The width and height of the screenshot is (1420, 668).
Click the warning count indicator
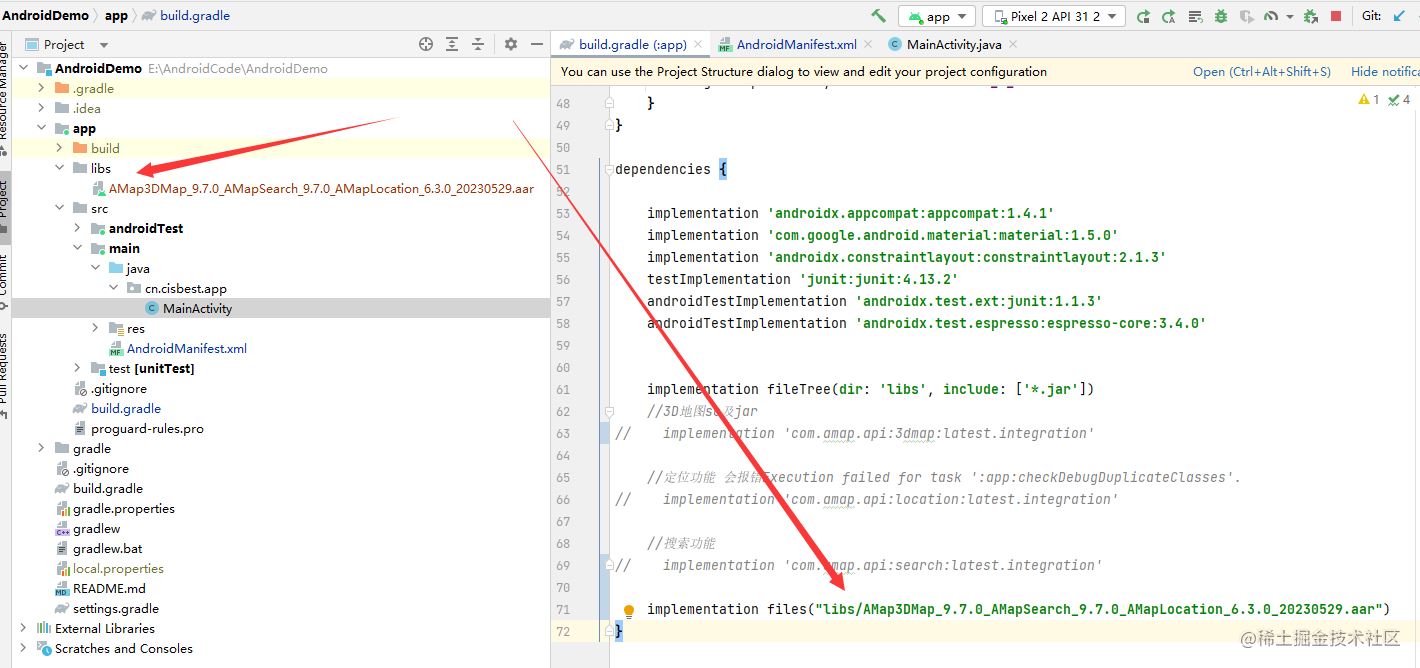click(1369, 100)
